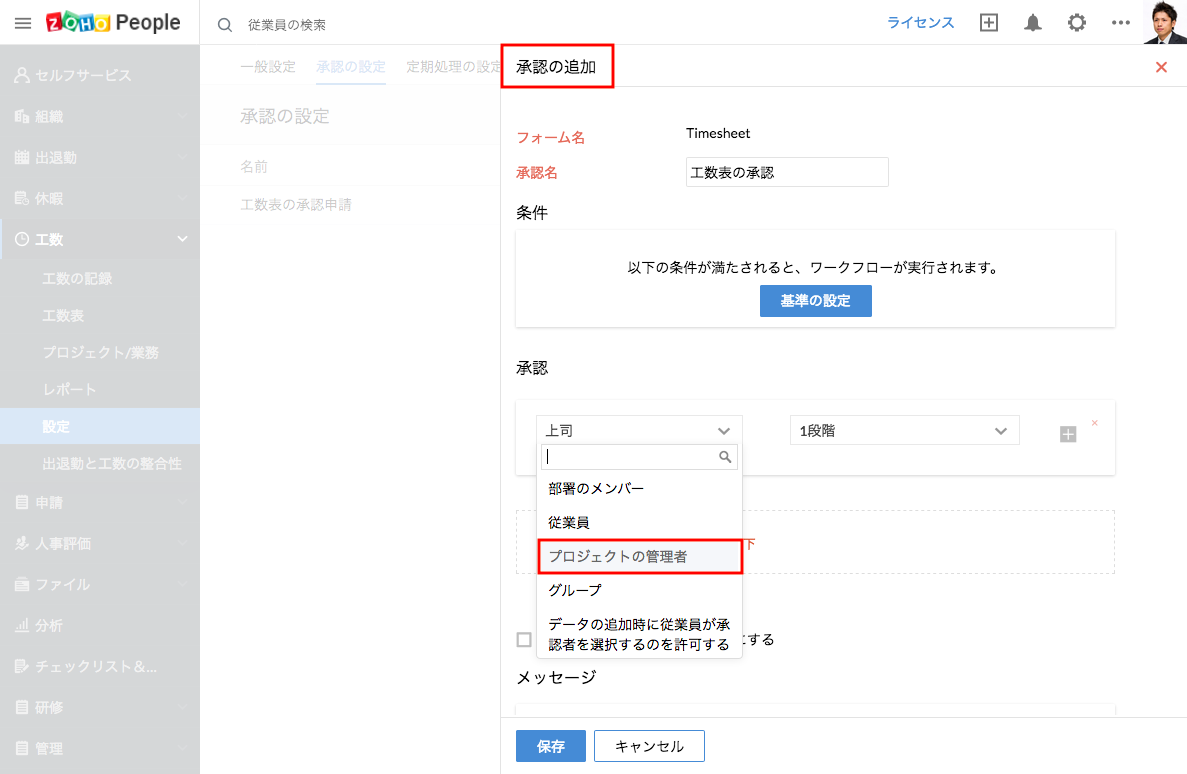Screen dimensions: 1187x774
Task: Click the 申請 sidebar icon
Action: (22, 502)
